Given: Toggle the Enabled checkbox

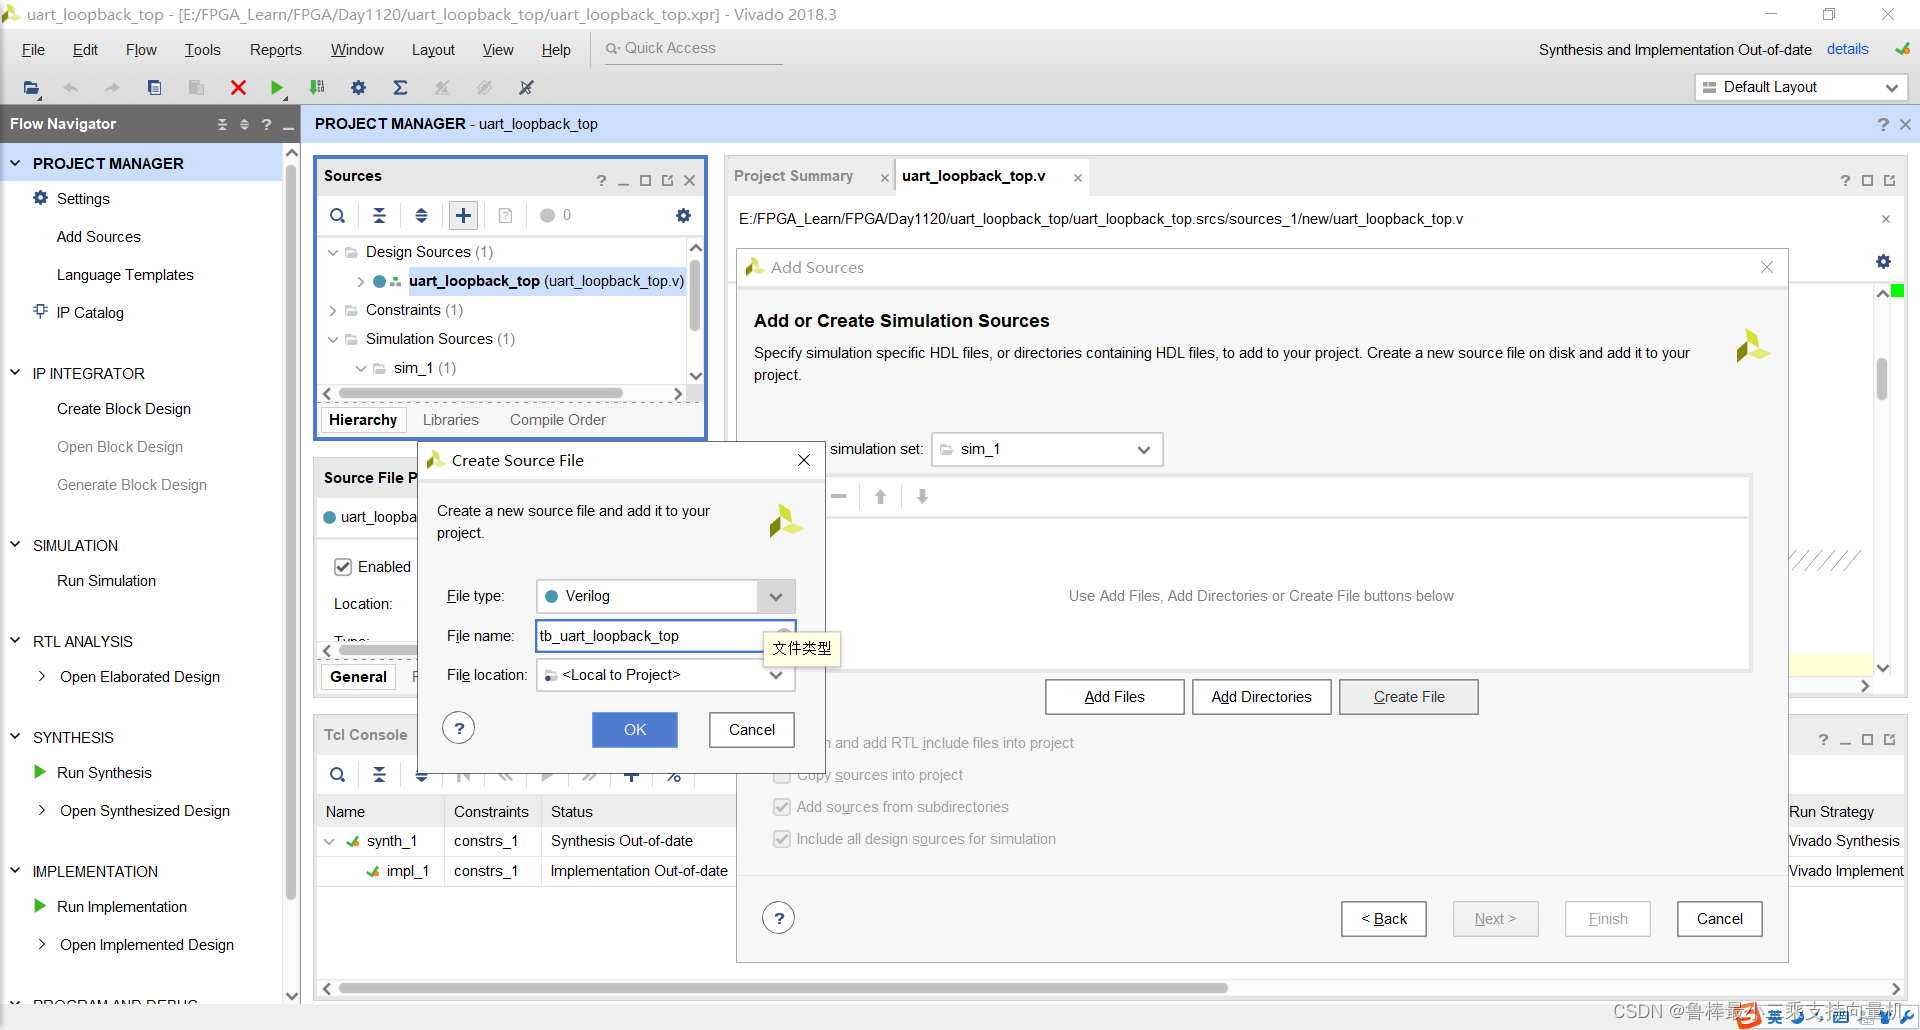Looking at the screenshot, I should (343, 567).
